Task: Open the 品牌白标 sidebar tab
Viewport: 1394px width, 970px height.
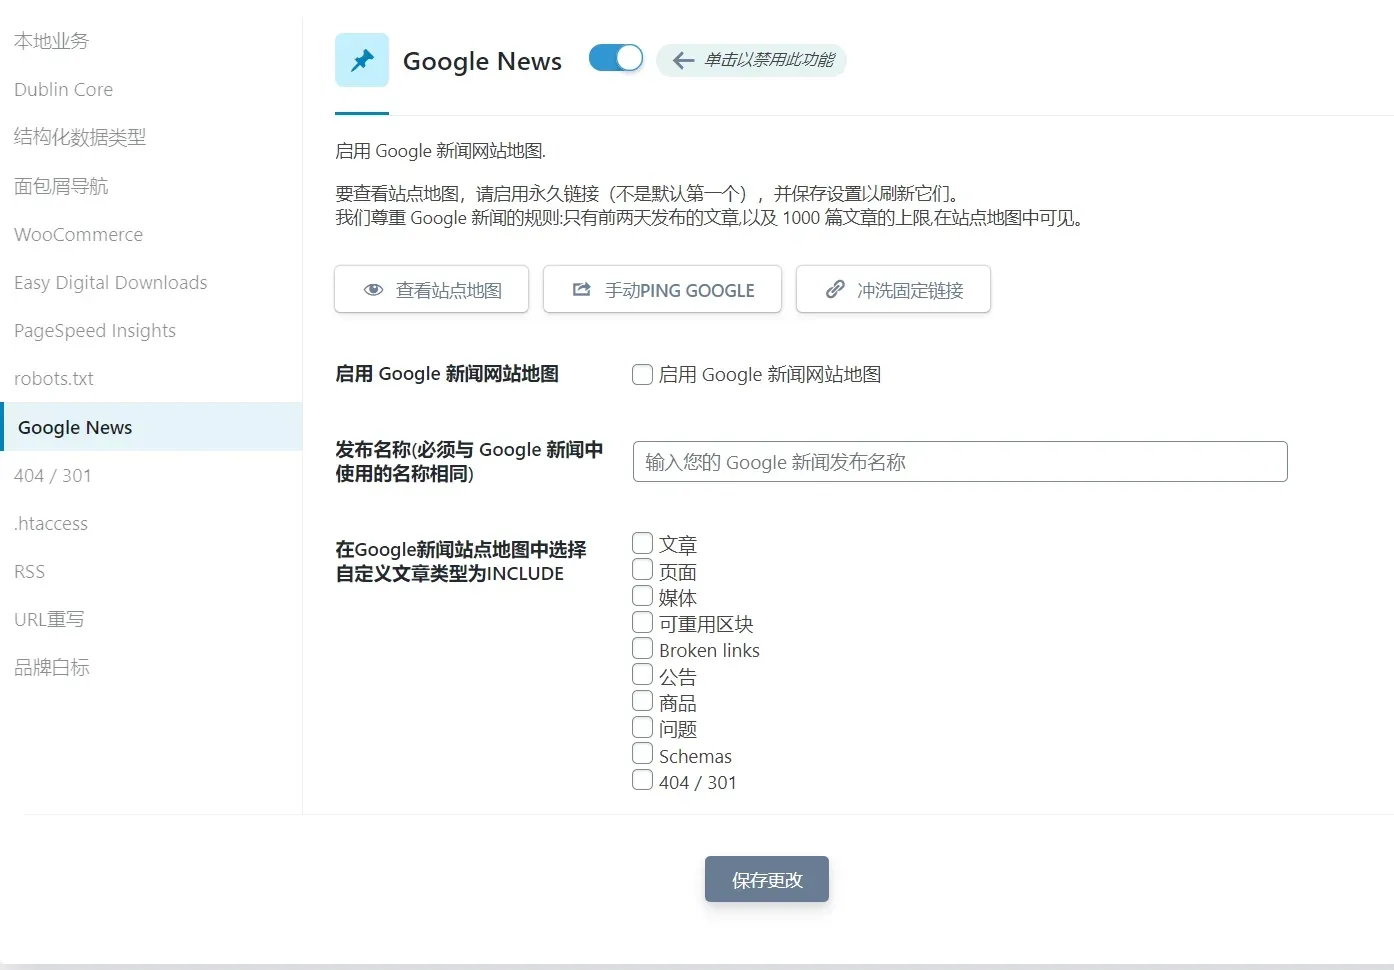Action: [x=151, y=667]
